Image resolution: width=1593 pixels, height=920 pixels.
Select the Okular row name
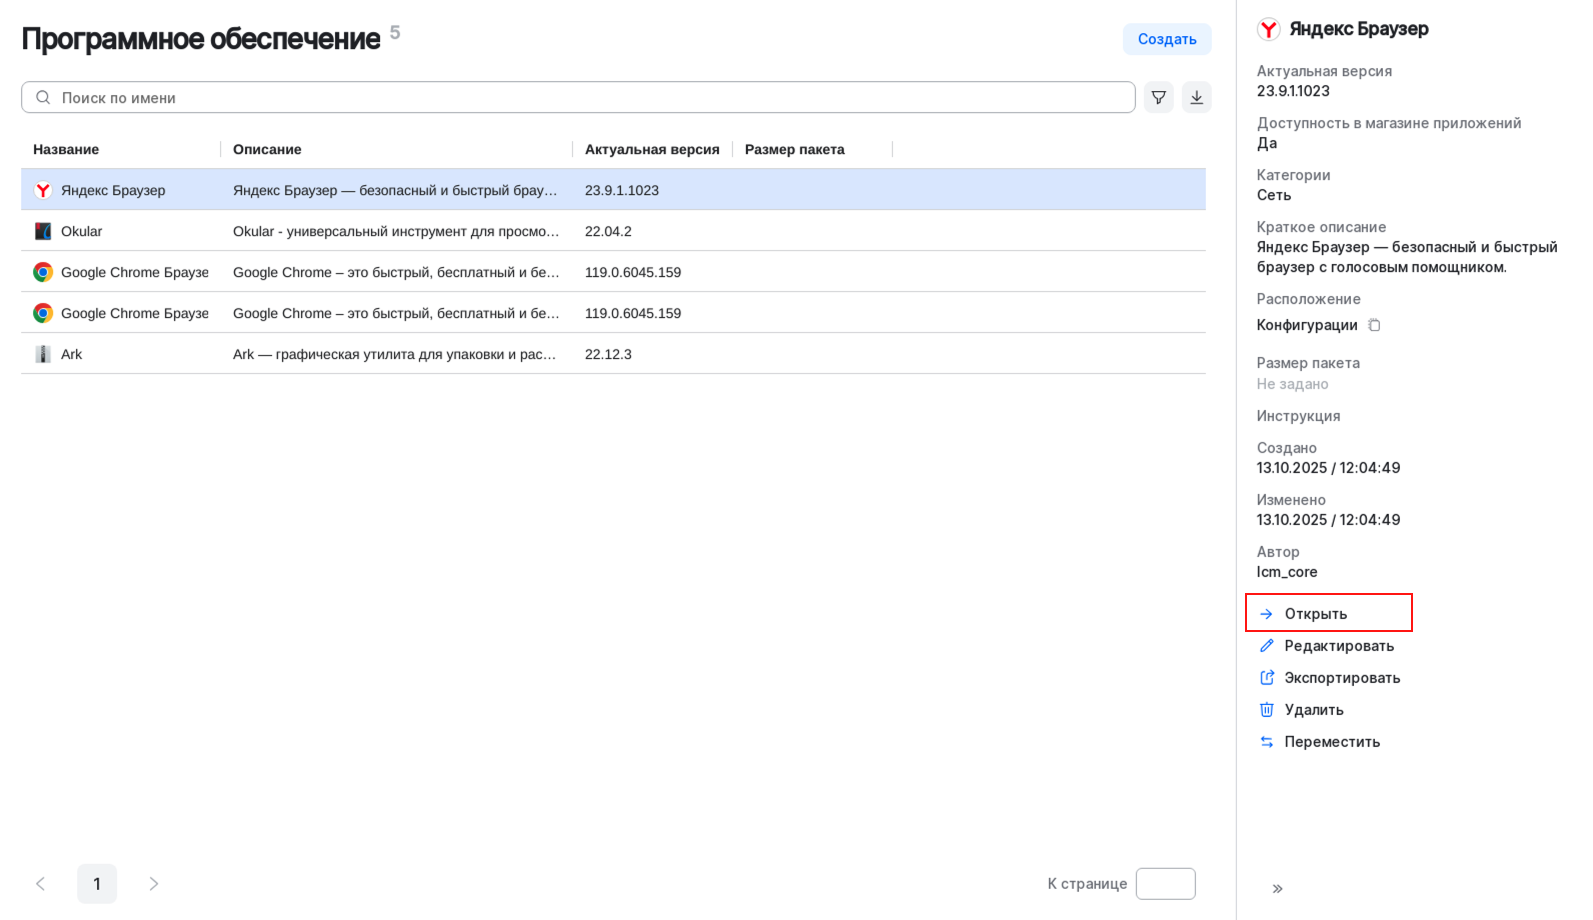pos(81,231)
